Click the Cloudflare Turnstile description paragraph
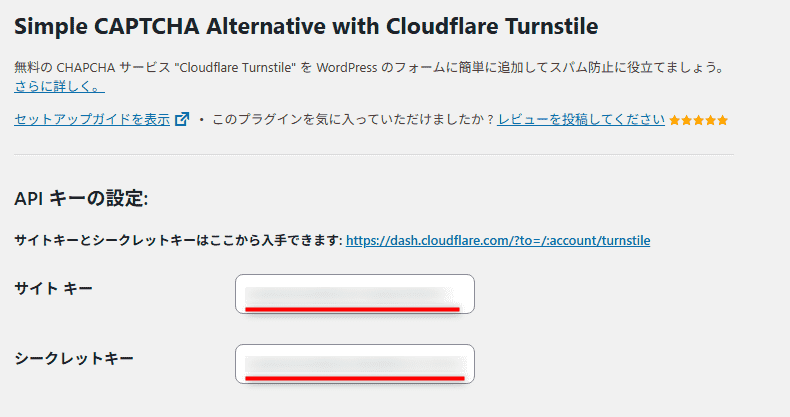Image resolution: width=790 pixels, height=417 pixels. point(370,68)
